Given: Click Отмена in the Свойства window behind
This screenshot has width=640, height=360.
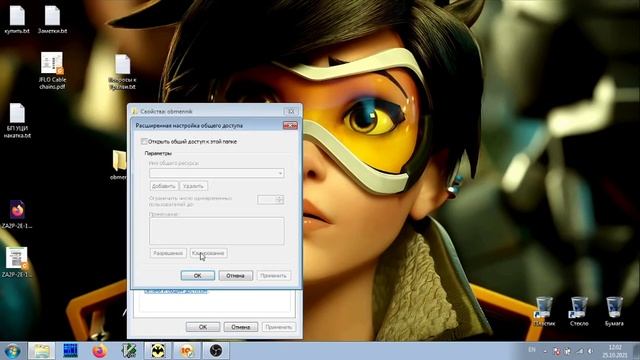Looking at the screenshot, I should (x=241, y=327).
